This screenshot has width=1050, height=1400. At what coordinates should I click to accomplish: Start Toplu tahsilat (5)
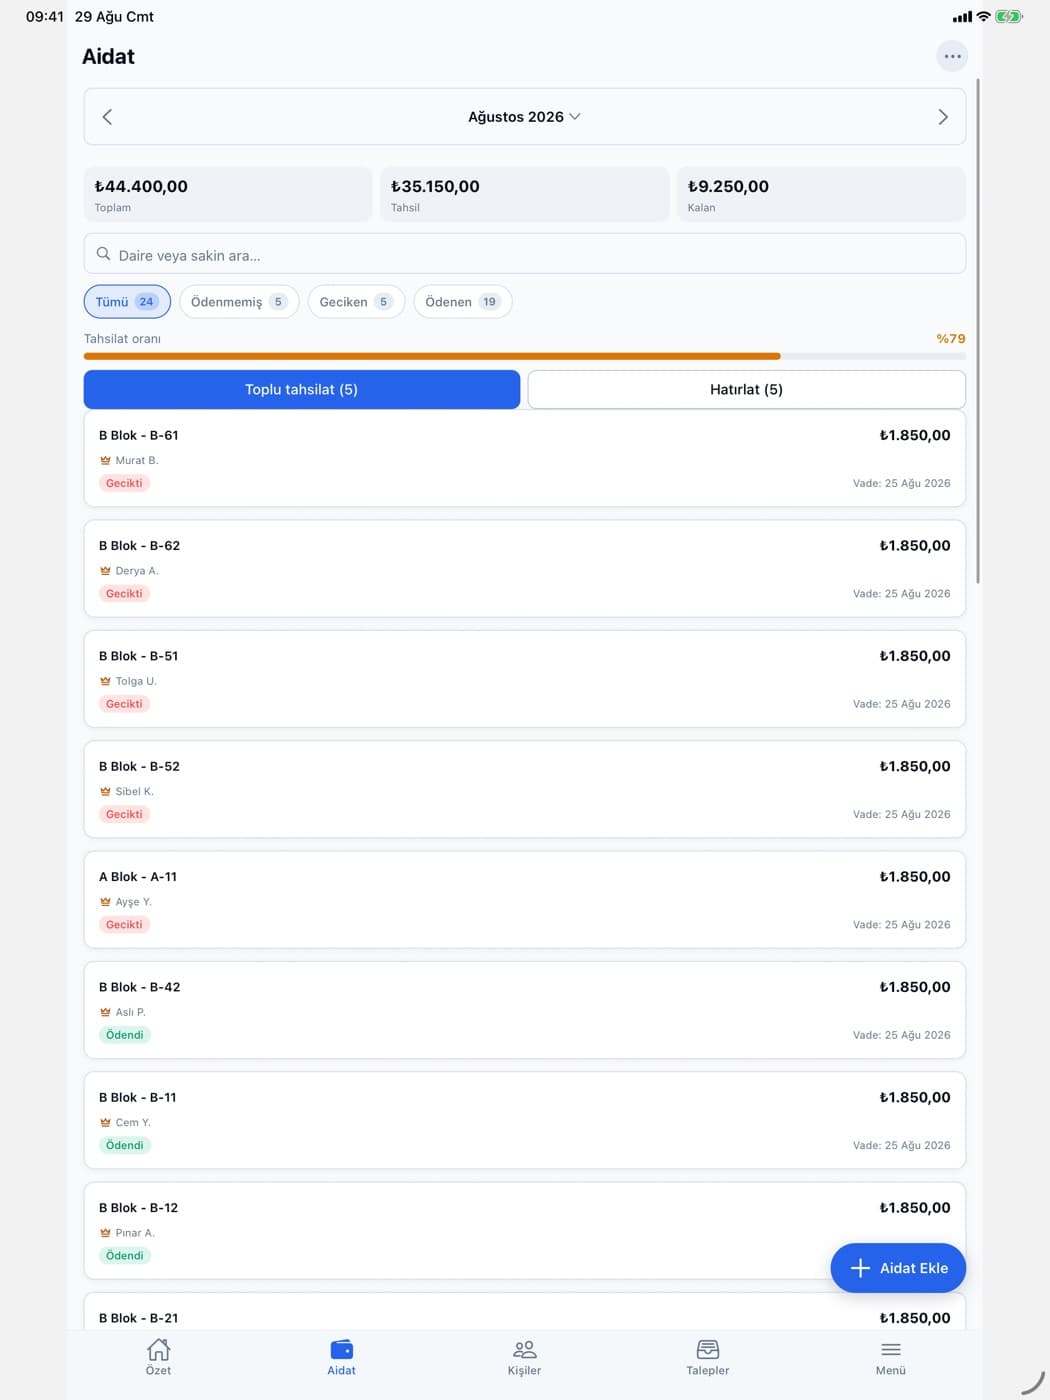coord(301,390)
